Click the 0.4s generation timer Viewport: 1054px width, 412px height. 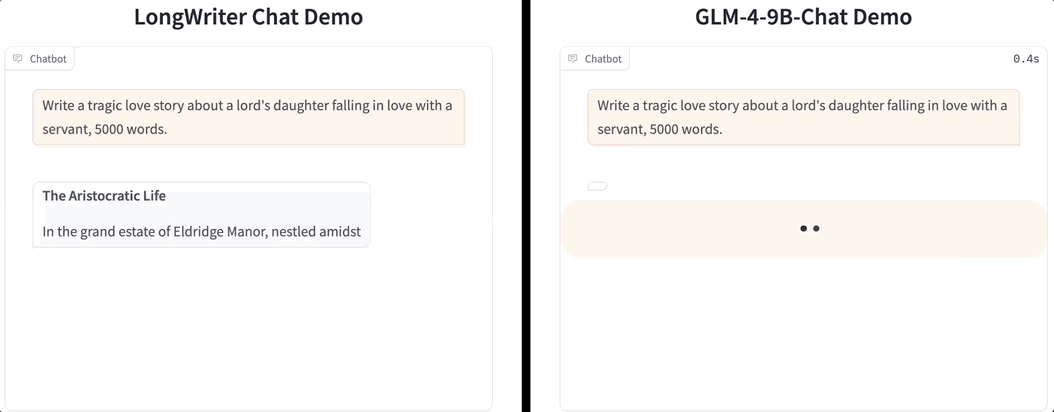(x=1026, y=59)
